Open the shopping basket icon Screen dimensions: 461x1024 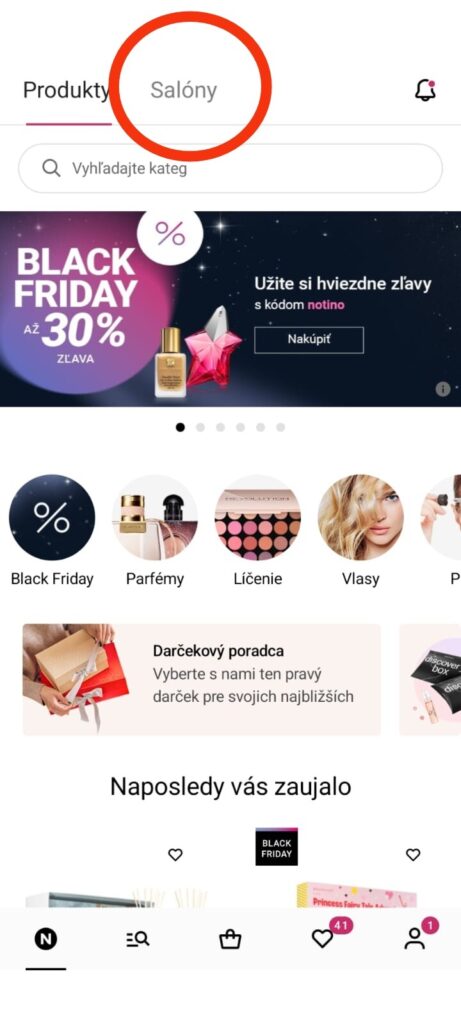(x=230, y=940)
